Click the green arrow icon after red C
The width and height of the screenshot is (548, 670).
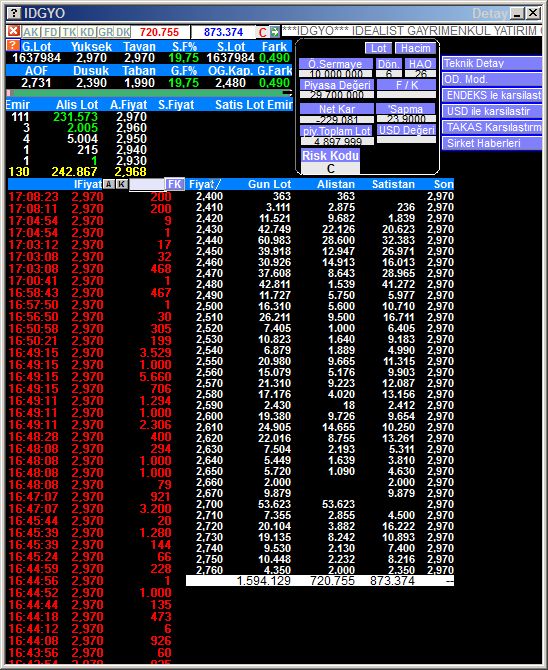click(275, 32)
